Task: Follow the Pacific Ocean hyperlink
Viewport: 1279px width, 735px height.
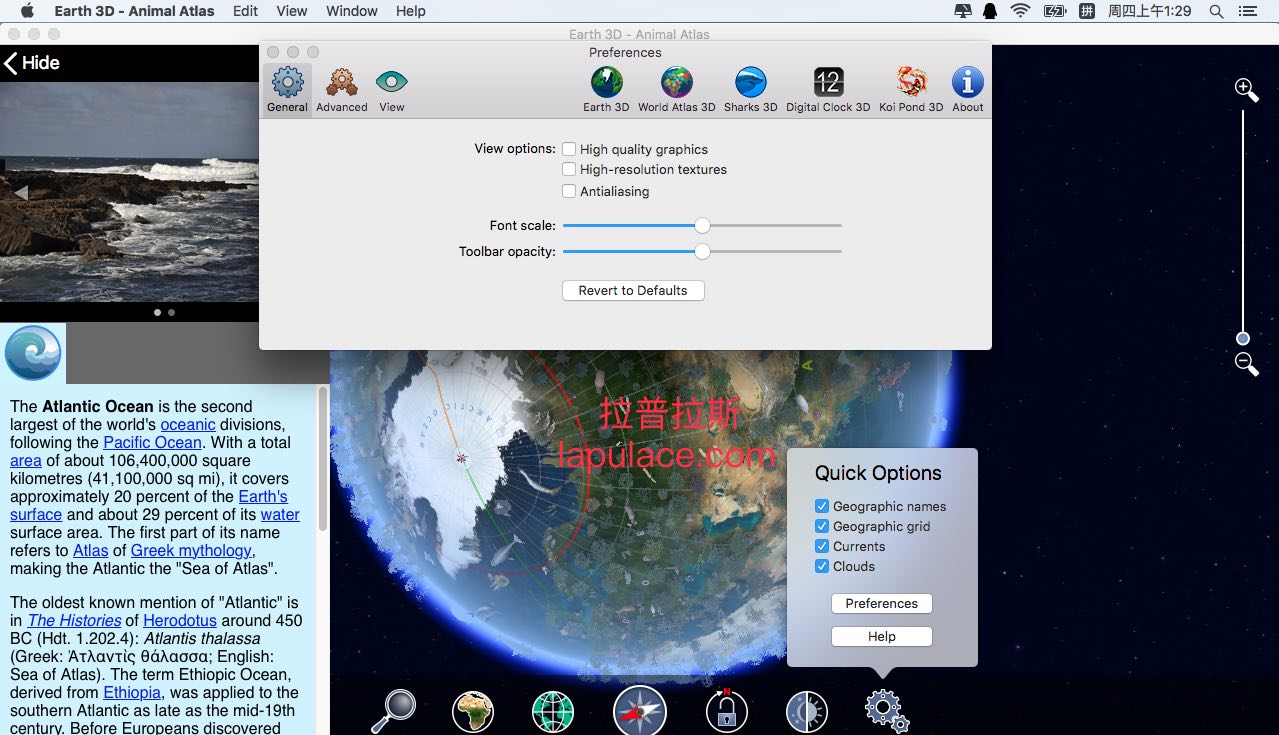Action: [x=152, y=442]
